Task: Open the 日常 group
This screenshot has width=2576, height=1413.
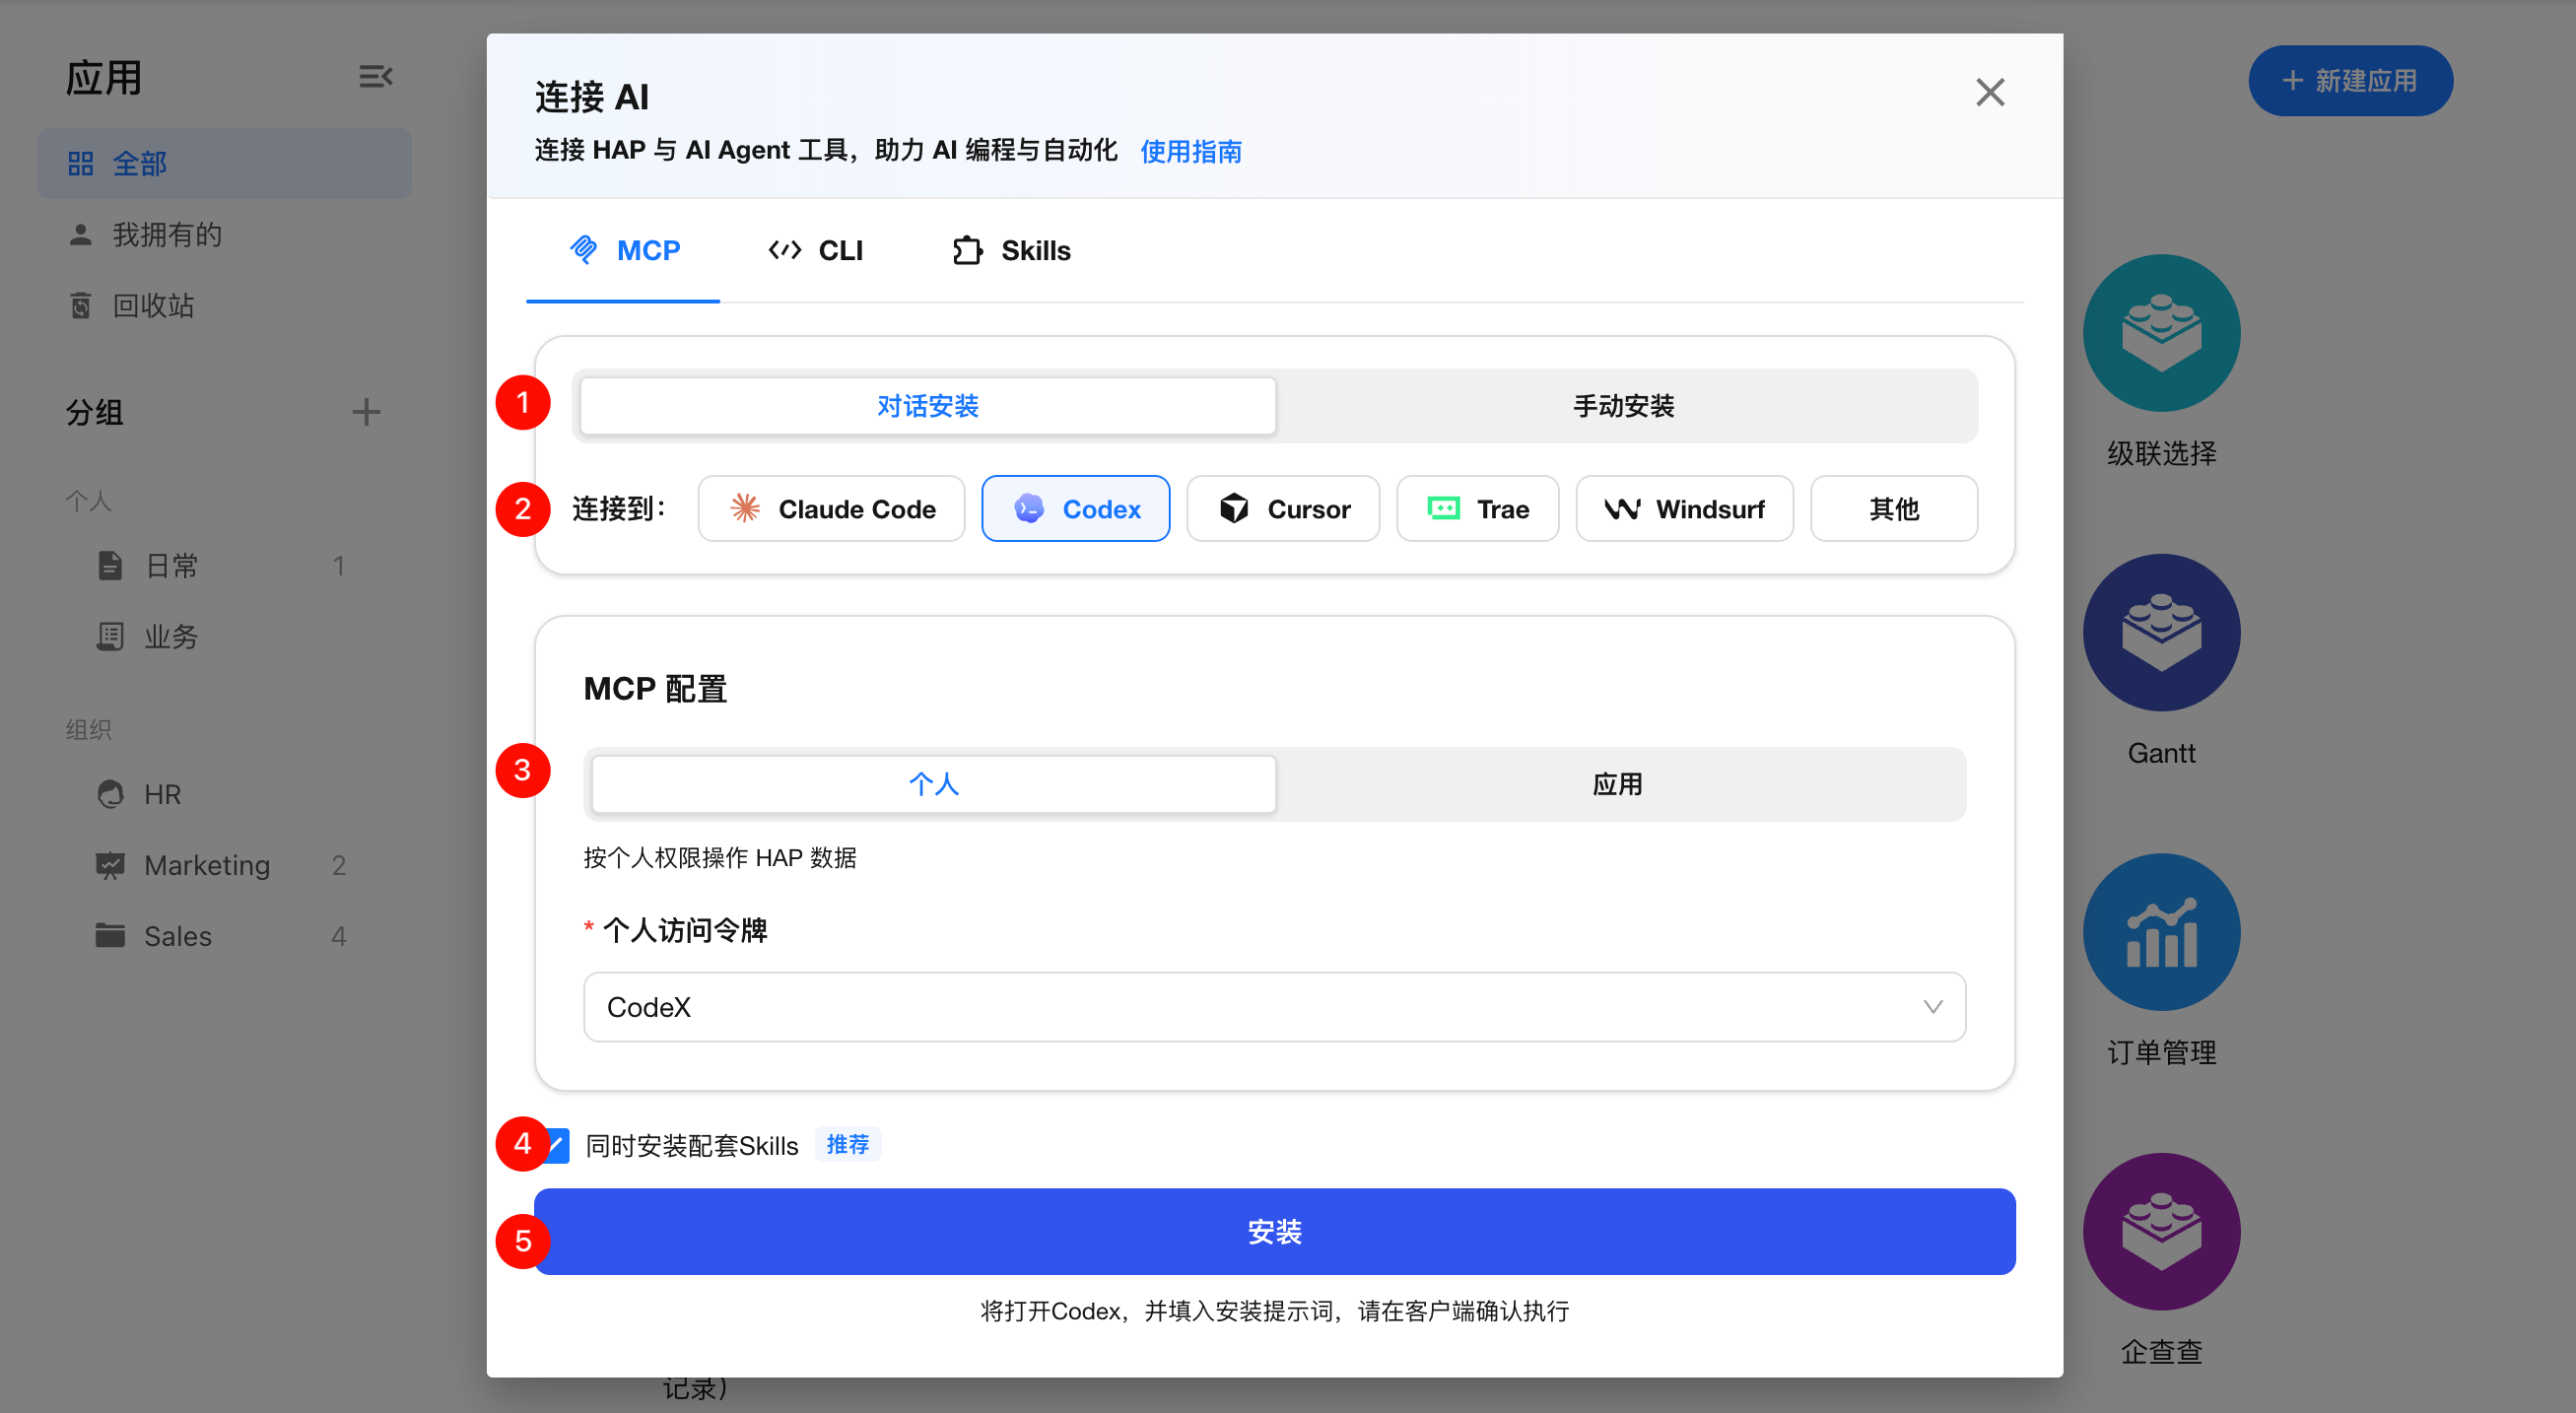Action: point(225,565)
